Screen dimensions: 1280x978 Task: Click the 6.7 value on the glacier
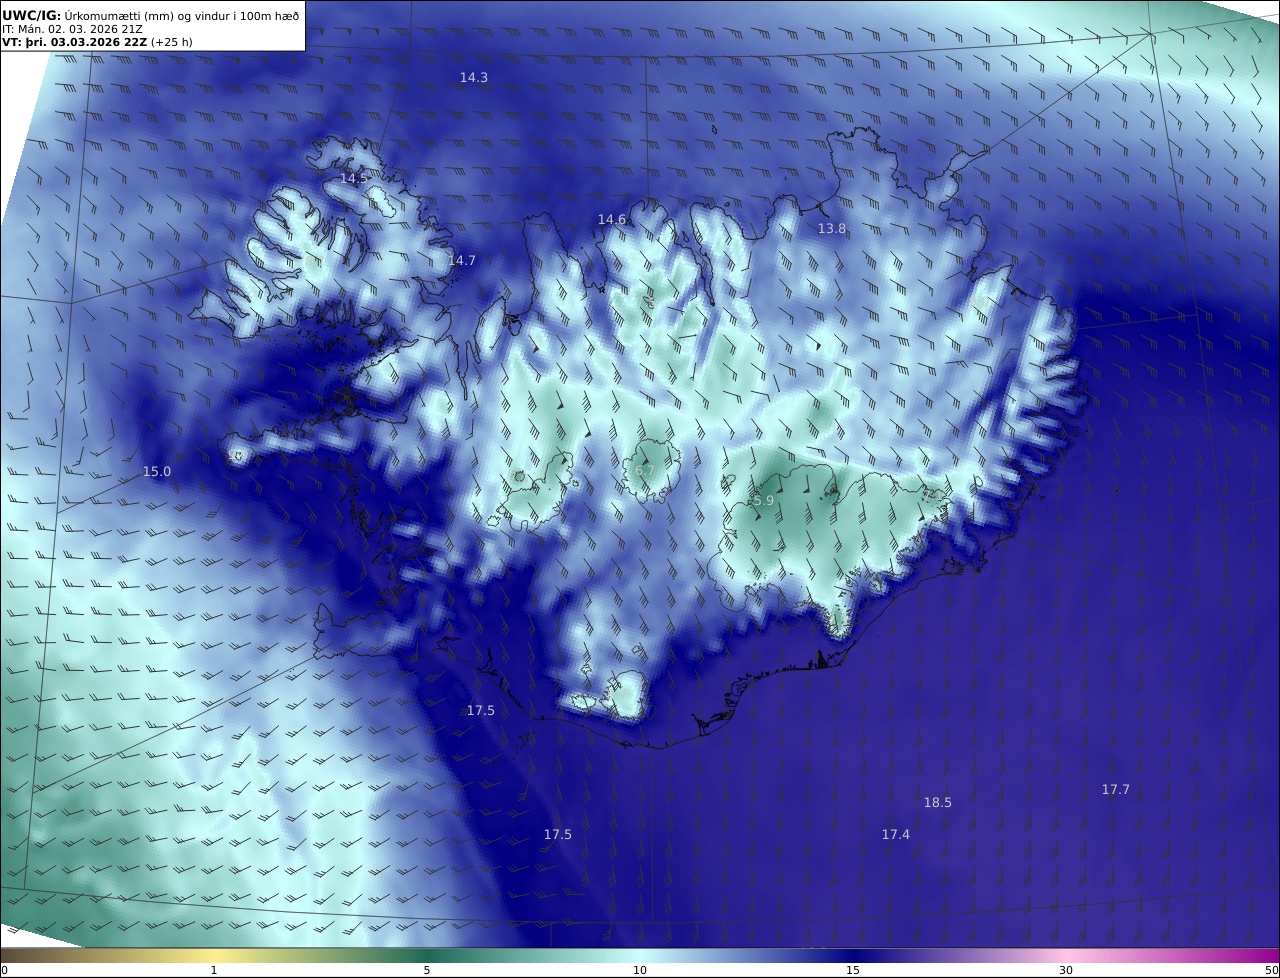pyautogui.click(x=645, y=470)
